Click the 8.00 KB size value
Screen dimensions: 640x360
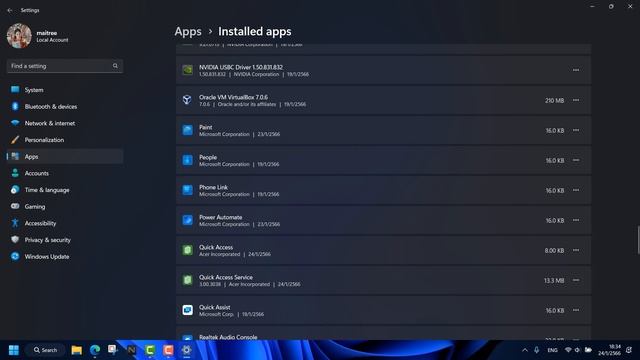tap(554, 250)
